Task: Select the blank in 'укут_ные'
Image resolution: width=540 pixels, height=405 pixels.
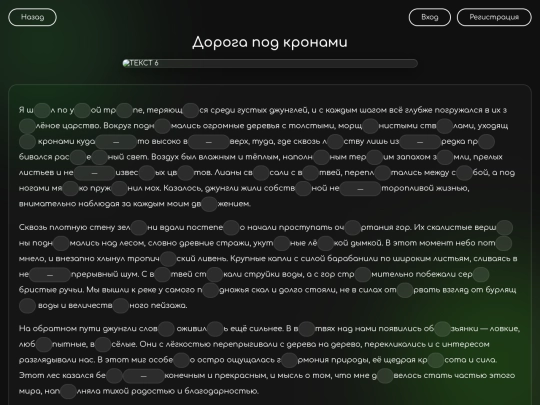Action: (x=282, y=243)
